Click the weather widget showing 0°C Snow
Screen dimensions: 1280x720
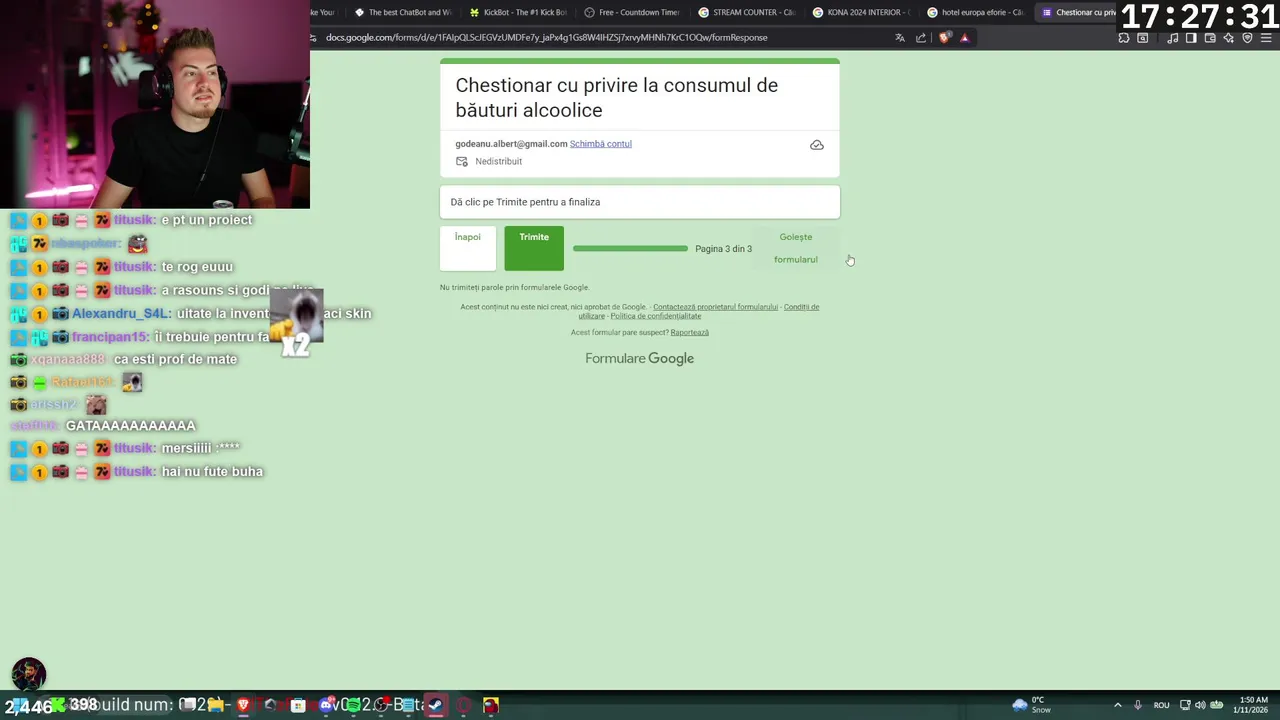[x=1031, y=705]
